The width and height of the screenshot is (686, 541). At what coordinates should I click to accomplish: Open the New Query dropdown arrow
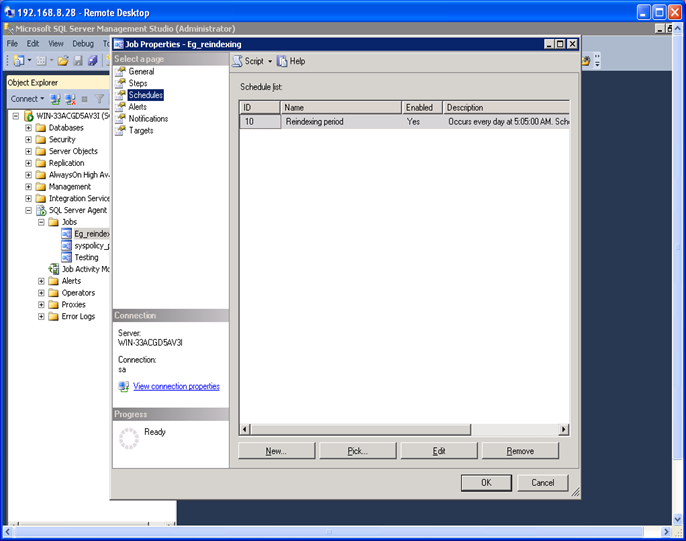tap(29, 60)
